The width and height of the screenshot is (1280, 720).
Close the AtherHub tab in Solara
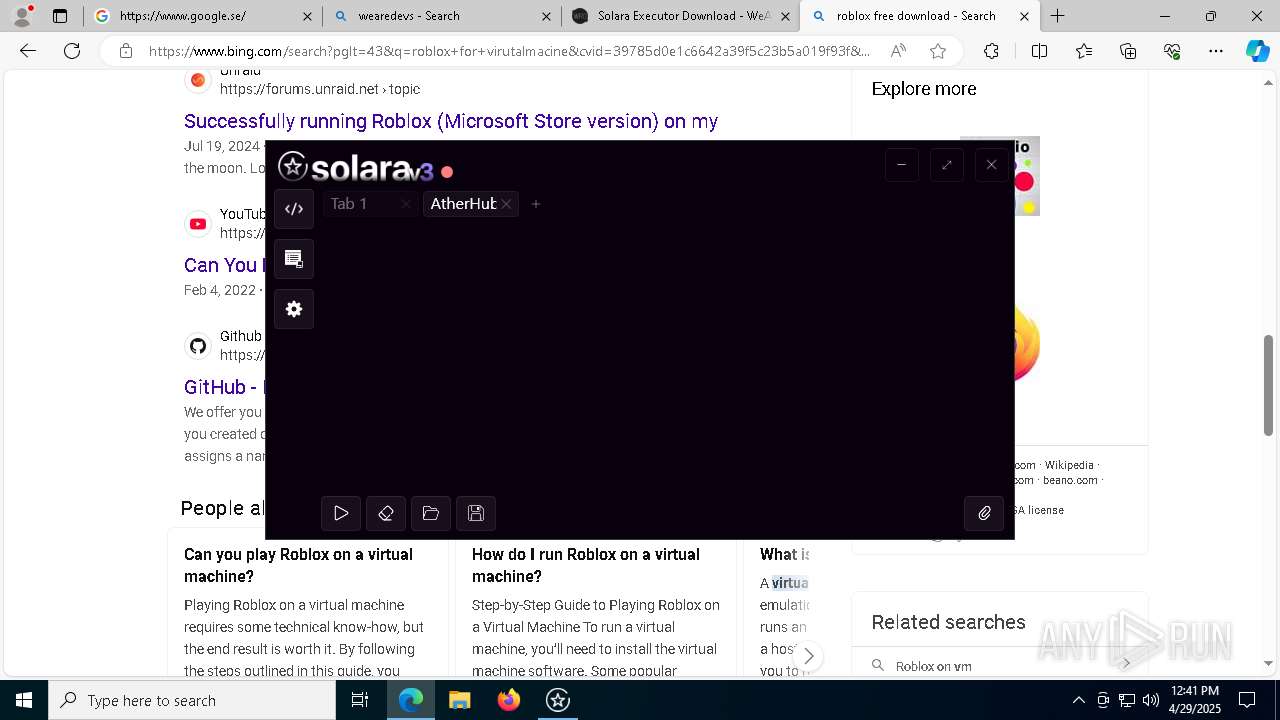[507, 204]
